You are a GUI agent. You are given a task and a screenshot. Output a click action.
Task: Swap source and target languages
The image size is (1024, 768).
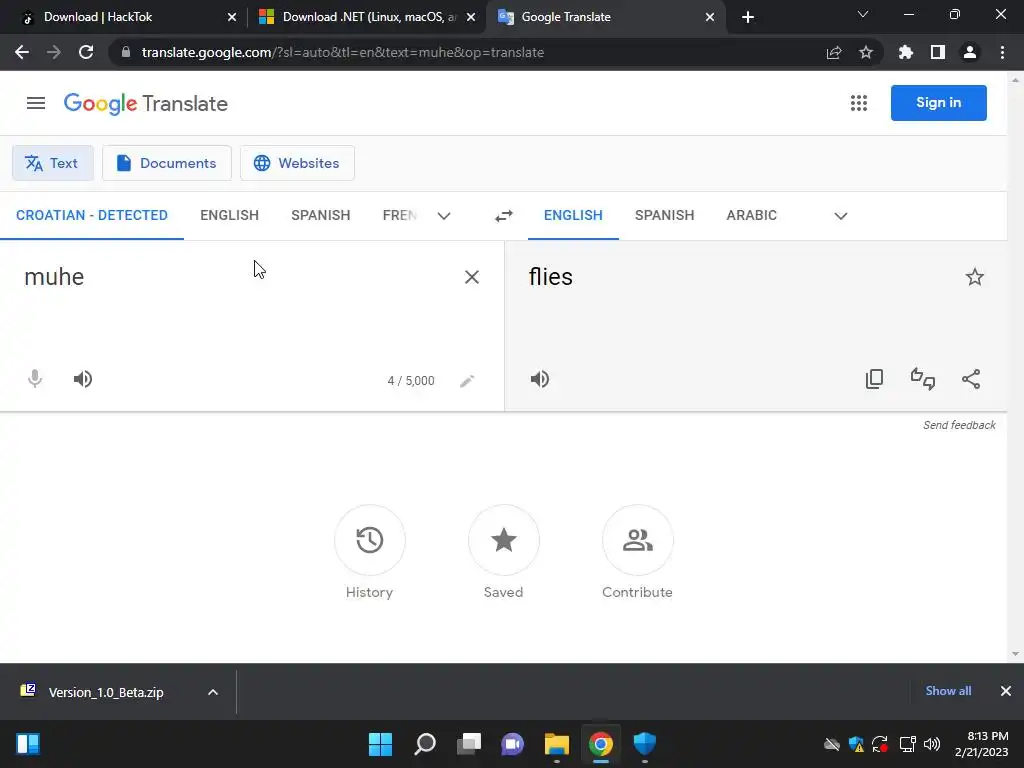pos(504,216)
